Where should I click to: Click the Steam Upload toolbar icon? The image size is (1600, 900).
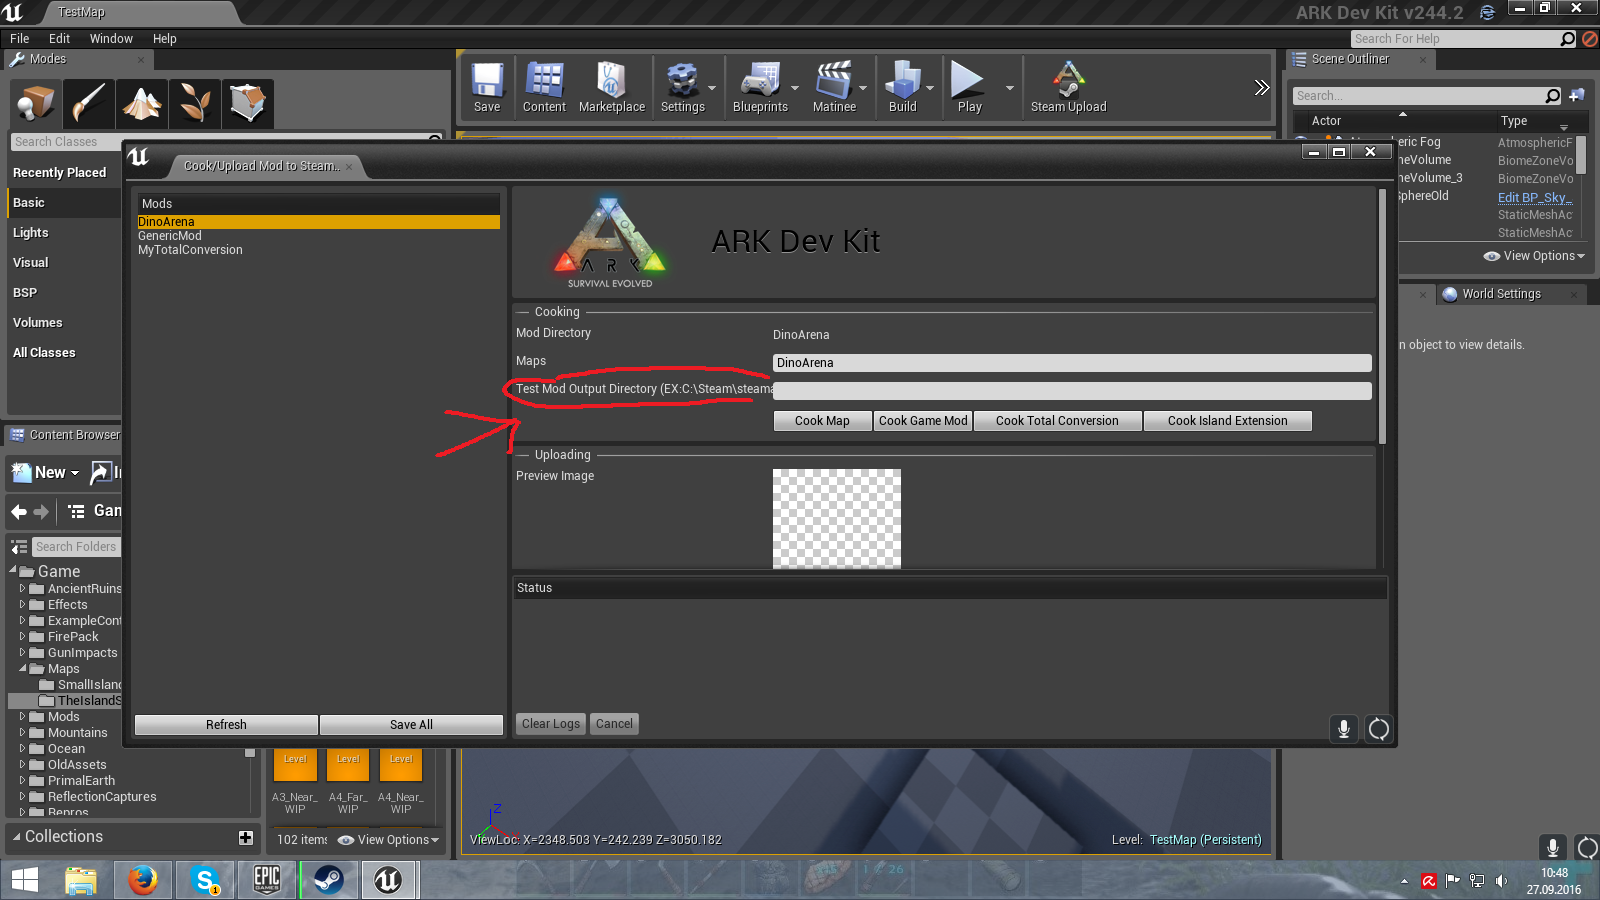(x=1068, y=87)
